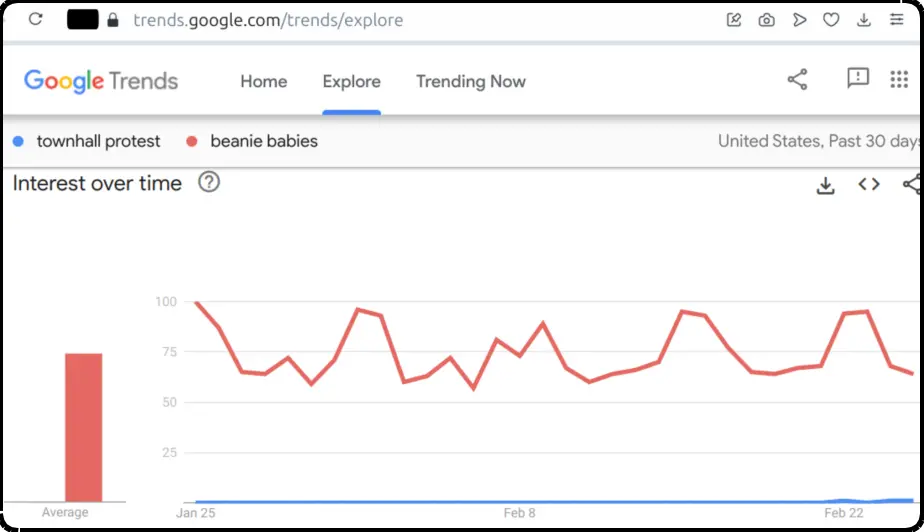The width and height of the screenshot is (924, 532).
Task: Click the heart bookmark icon
Action: pyautogui.click(x=831, y=20)
